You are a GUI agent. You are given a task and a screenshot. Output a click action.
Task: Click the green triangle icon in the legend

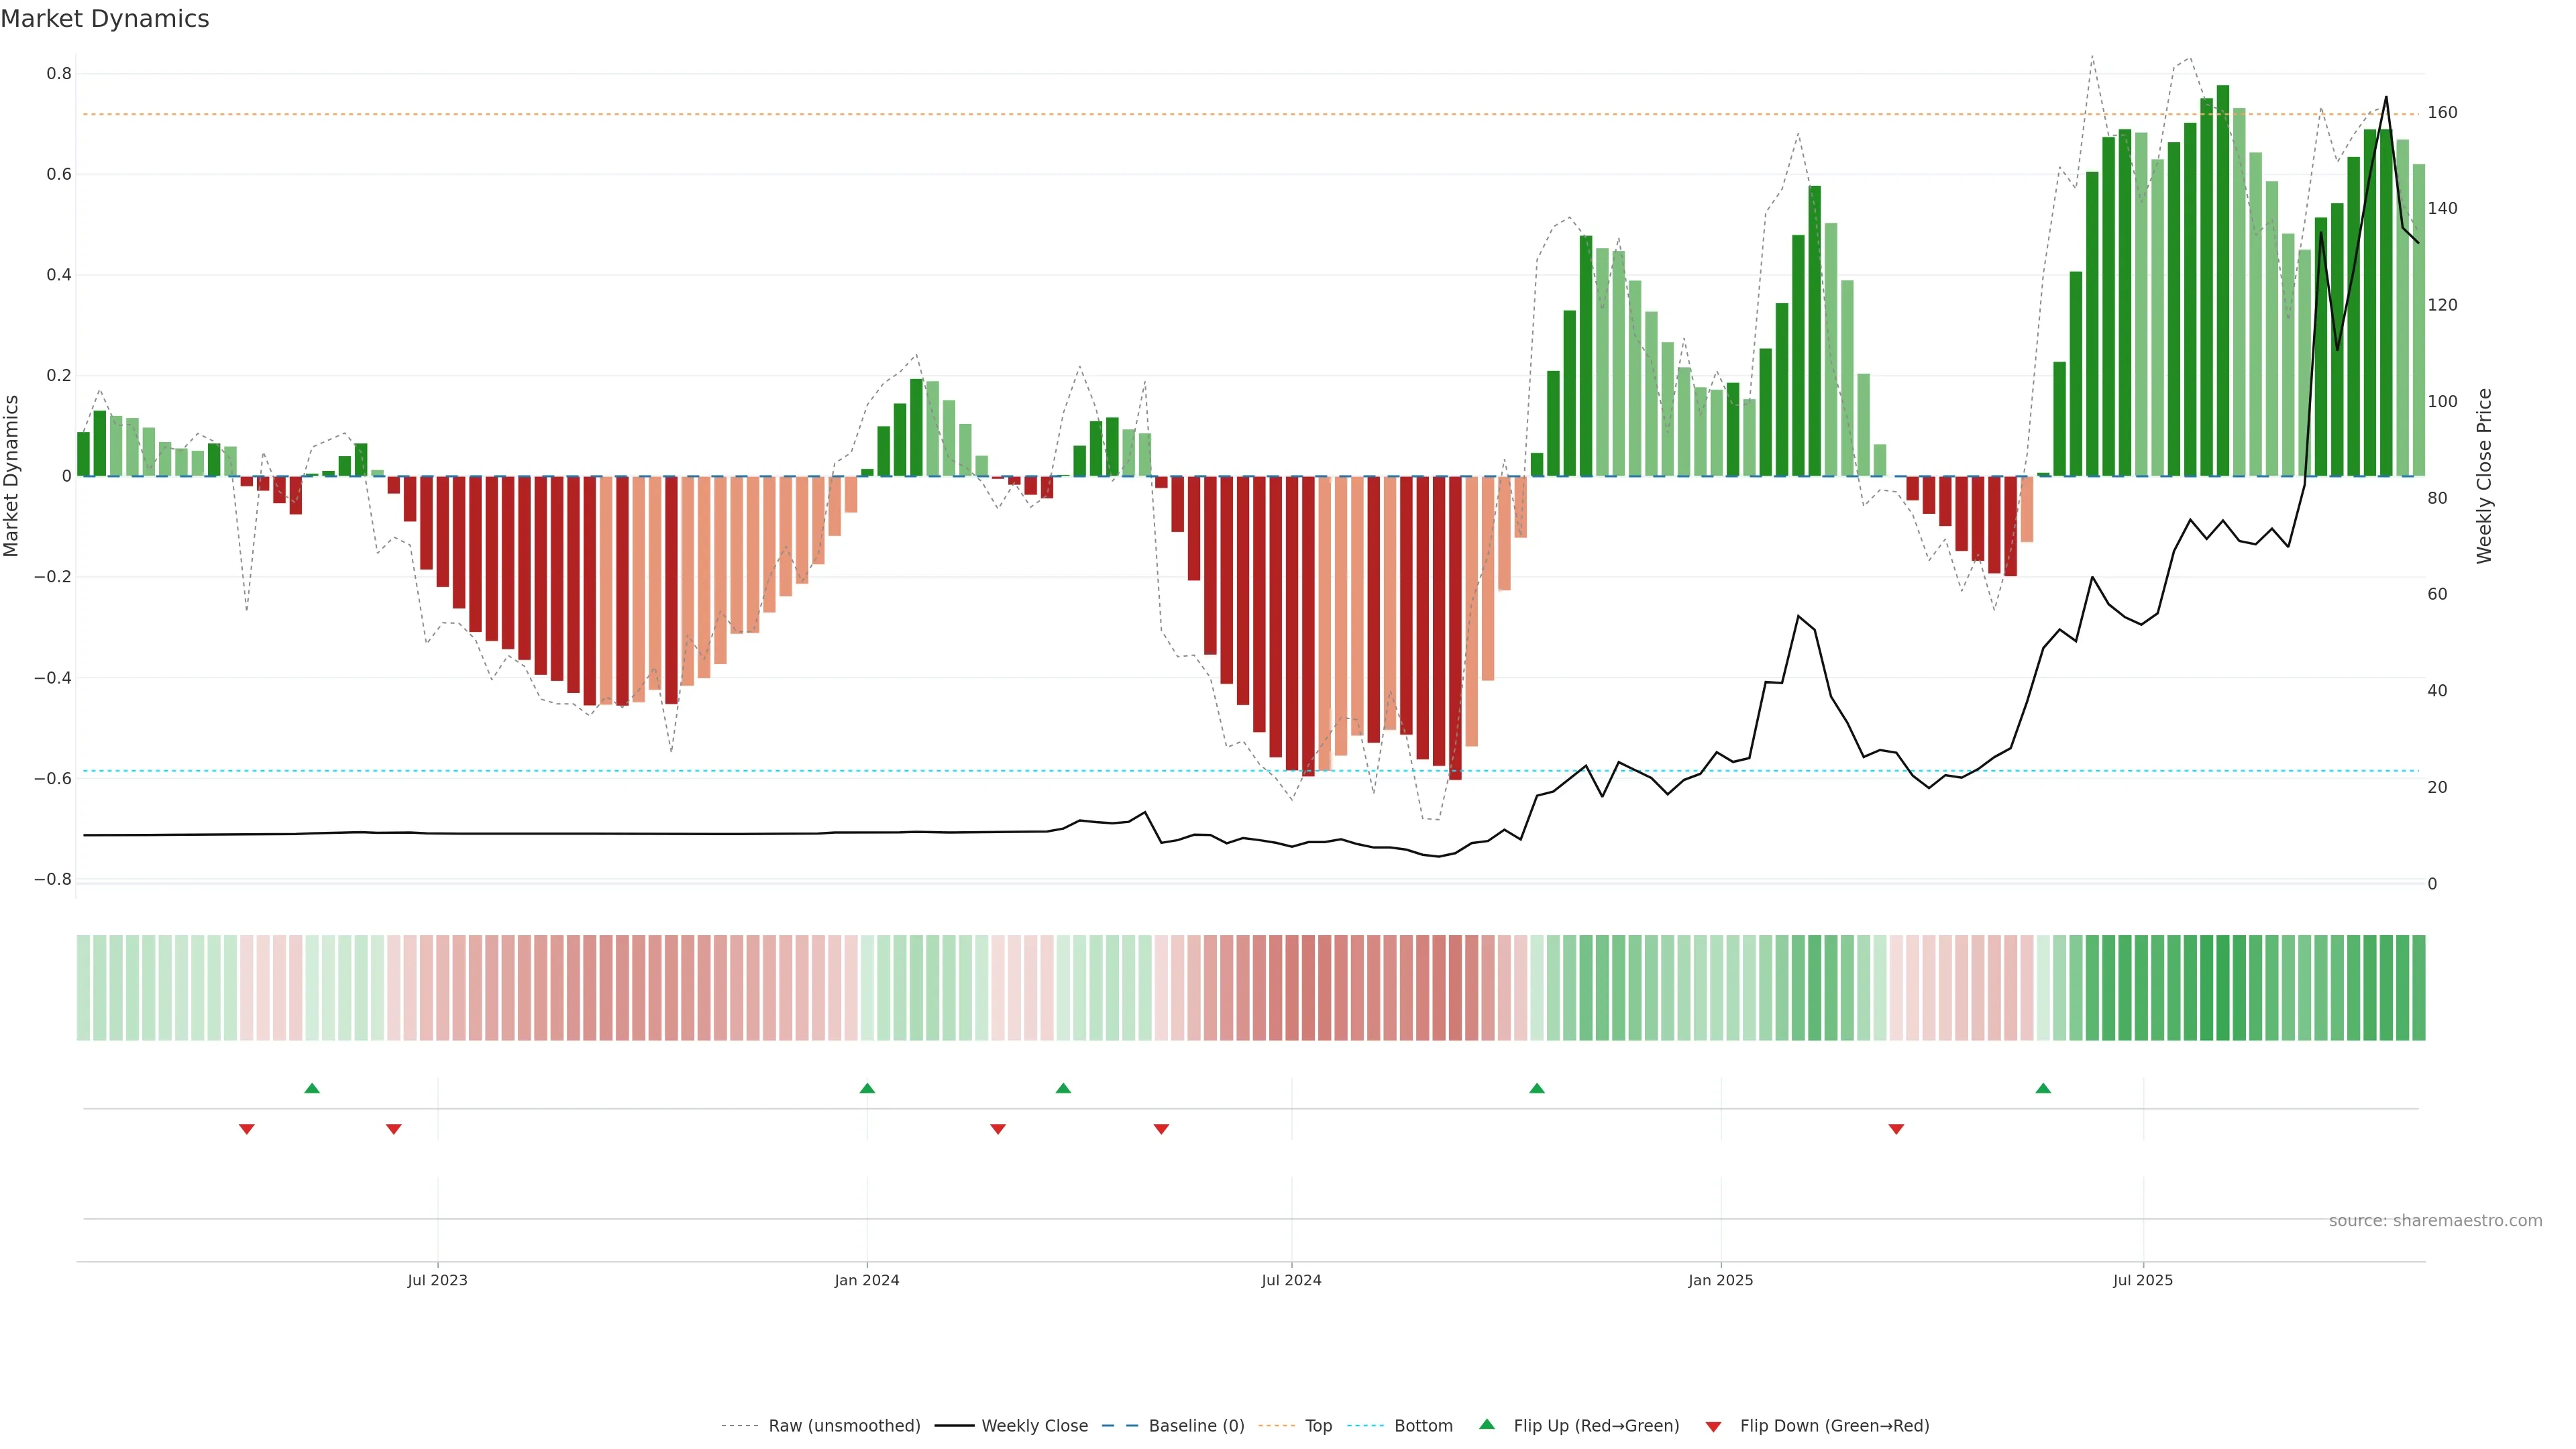[1487, 1424]
